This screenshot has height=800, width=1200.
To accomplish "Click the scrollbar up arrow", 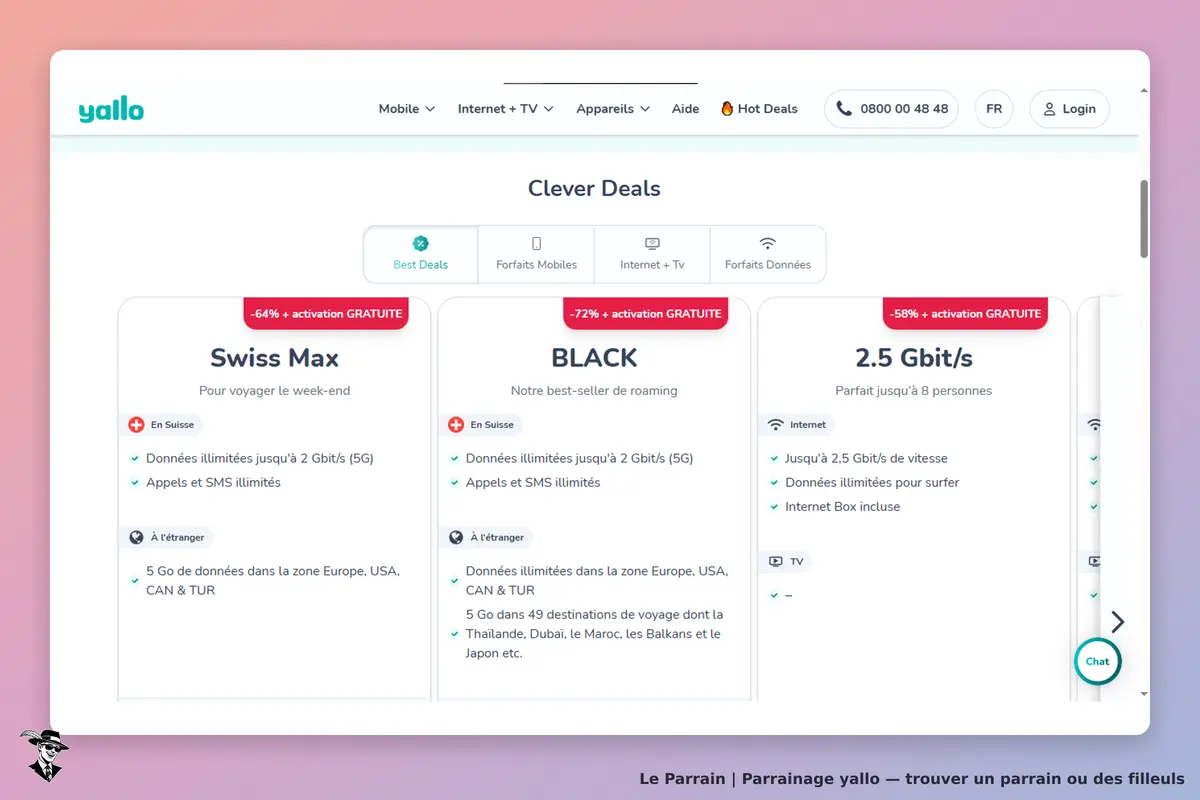I will click(x=1144, y=91).
